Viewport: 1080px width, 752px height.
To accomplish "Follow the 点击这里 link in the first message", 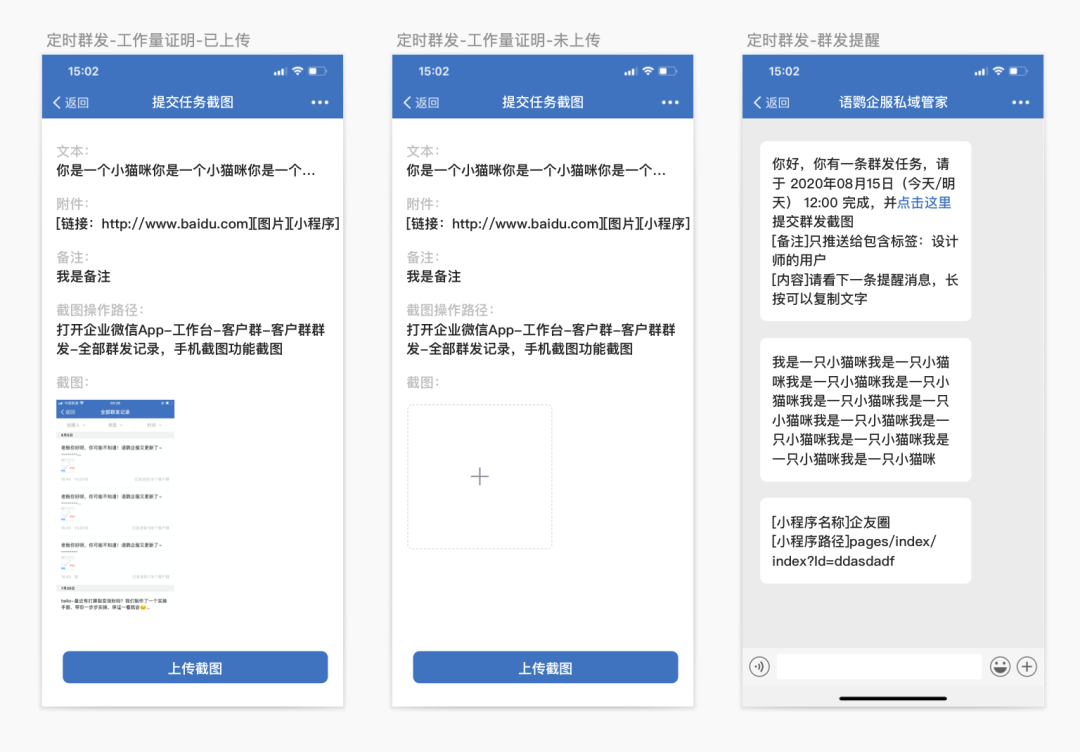I will pyautogui.click(x=924, y=202).
